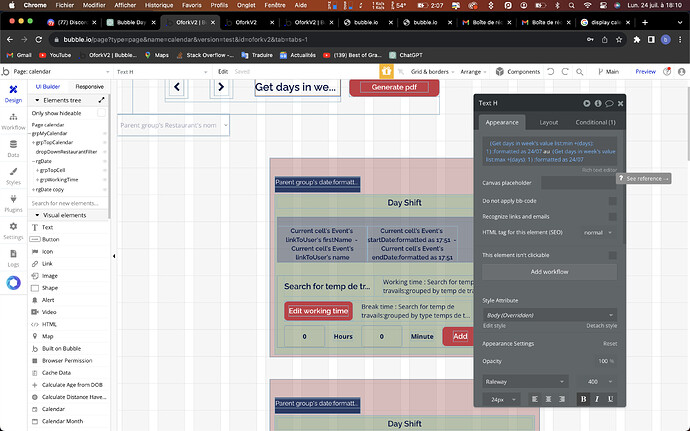Open the Styles section icon

[x=13, y=176]
